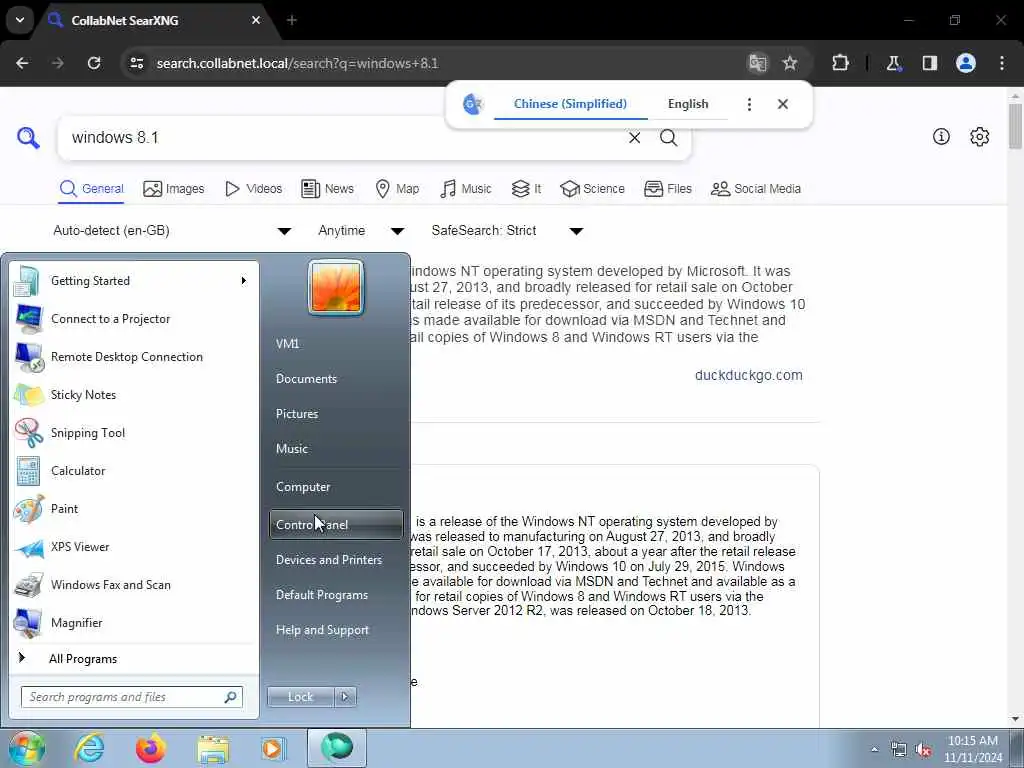The image size is (1024, 768).
Task: Switch to the Files search tab
Action: (667, 189)
